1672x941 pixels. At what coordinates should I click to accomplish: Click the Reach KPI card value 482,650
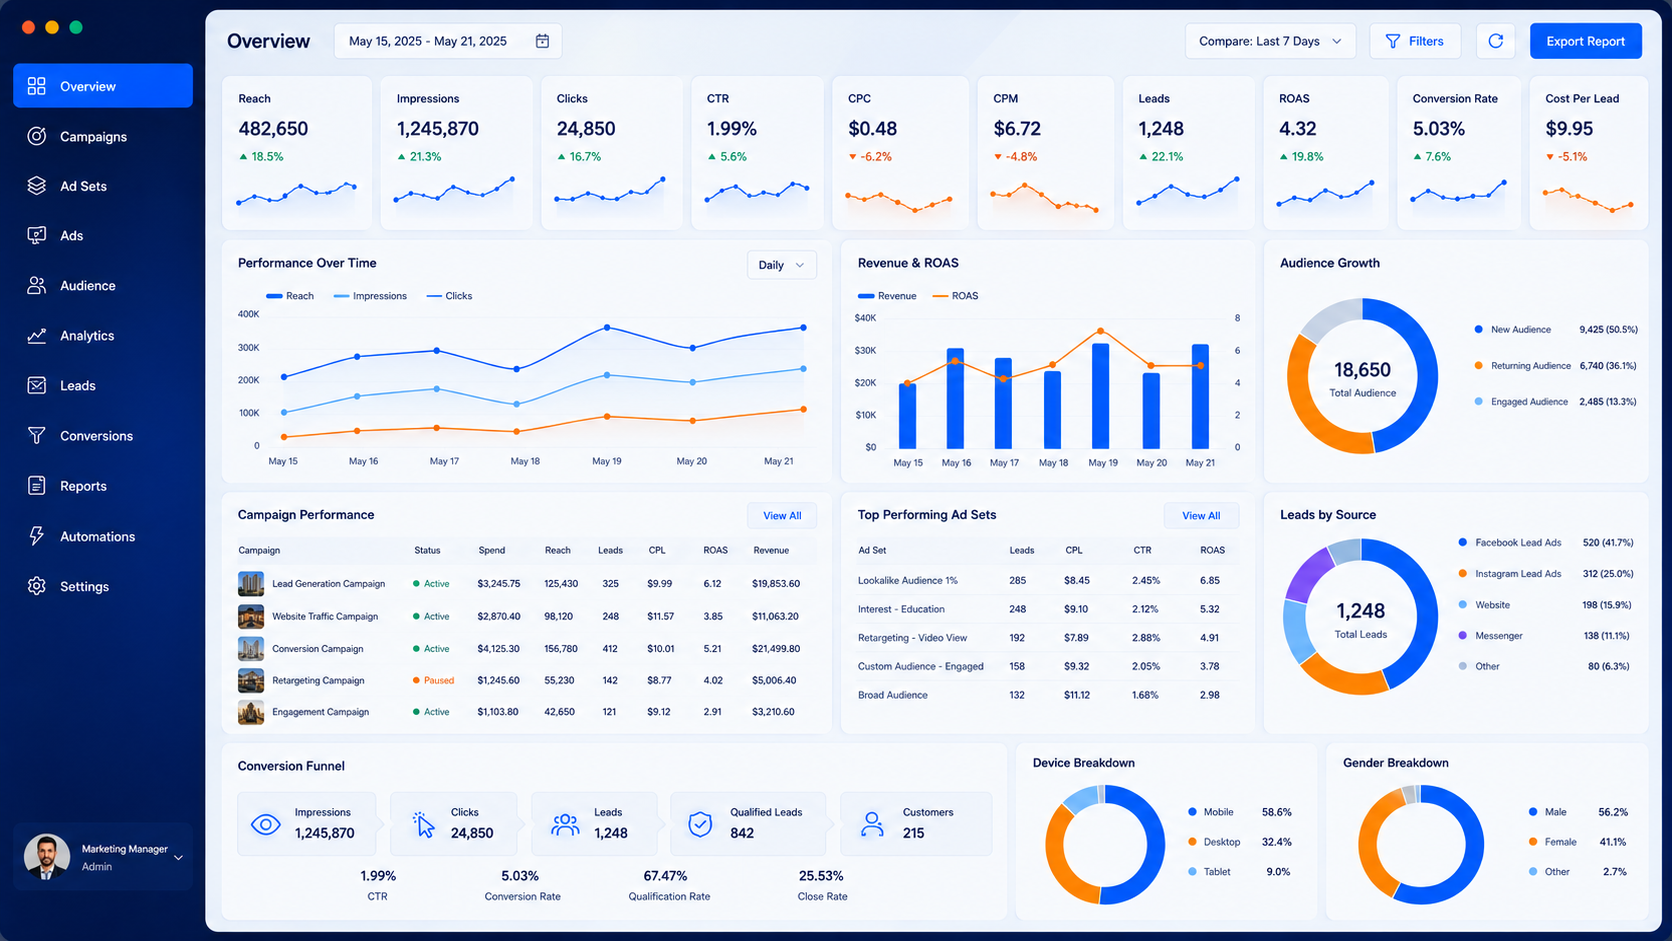coord(273,129)
